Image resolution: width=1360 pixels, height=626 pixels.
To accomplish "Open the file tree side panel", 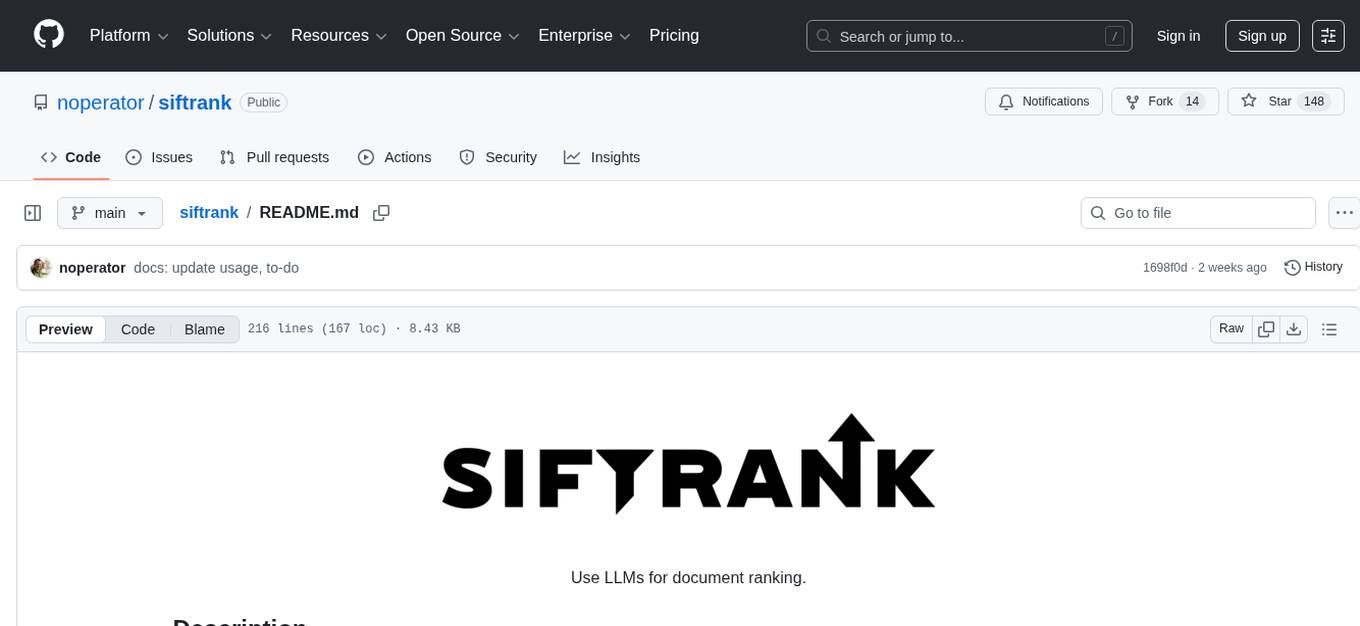I will click(x=32, y=213).
